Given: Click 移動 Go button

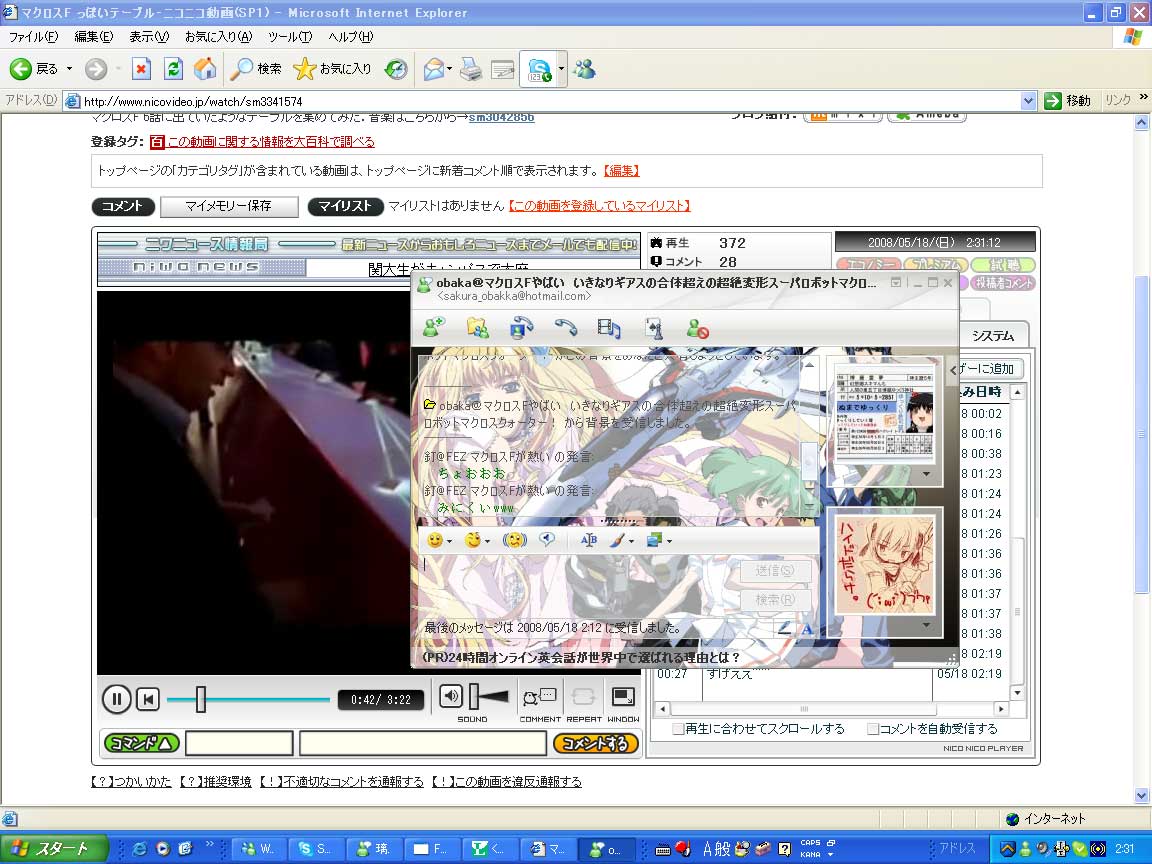Looking at the screenshot, I should click(x=1068, y=101).
